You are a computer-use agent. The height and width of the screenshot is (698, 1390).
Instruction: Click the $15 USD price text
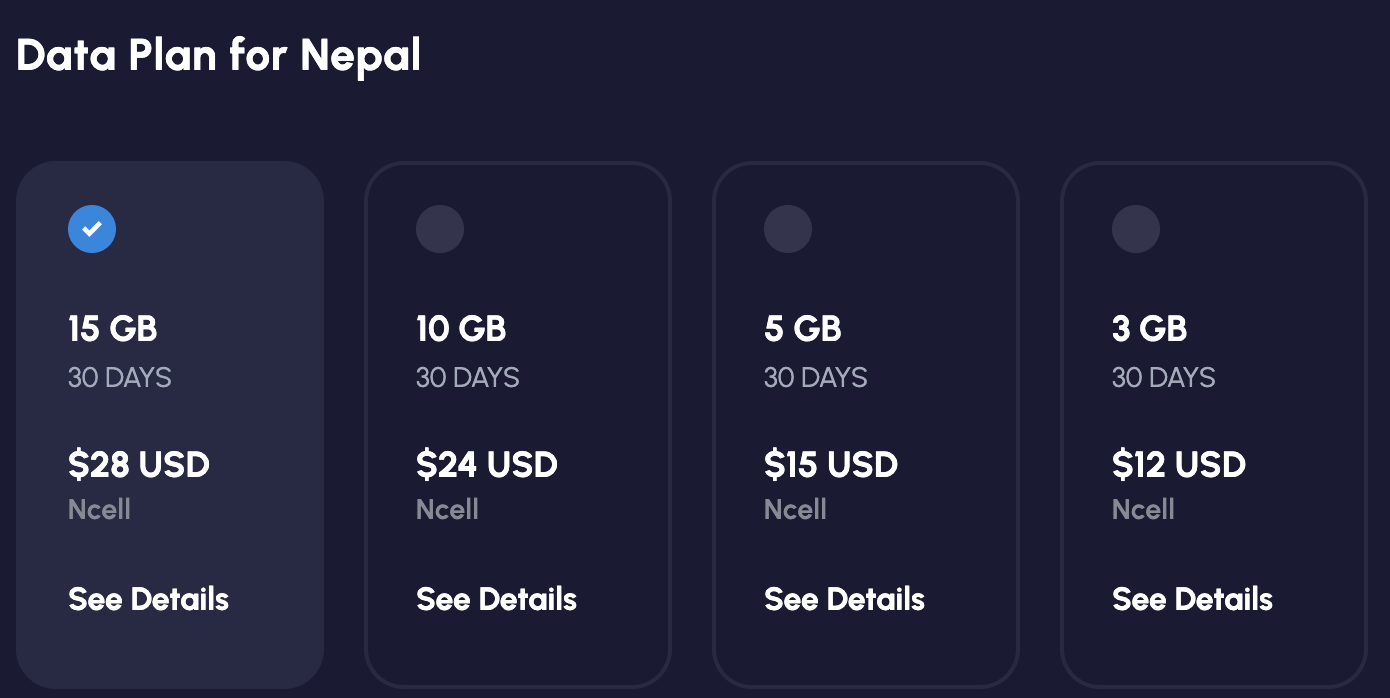831,465
